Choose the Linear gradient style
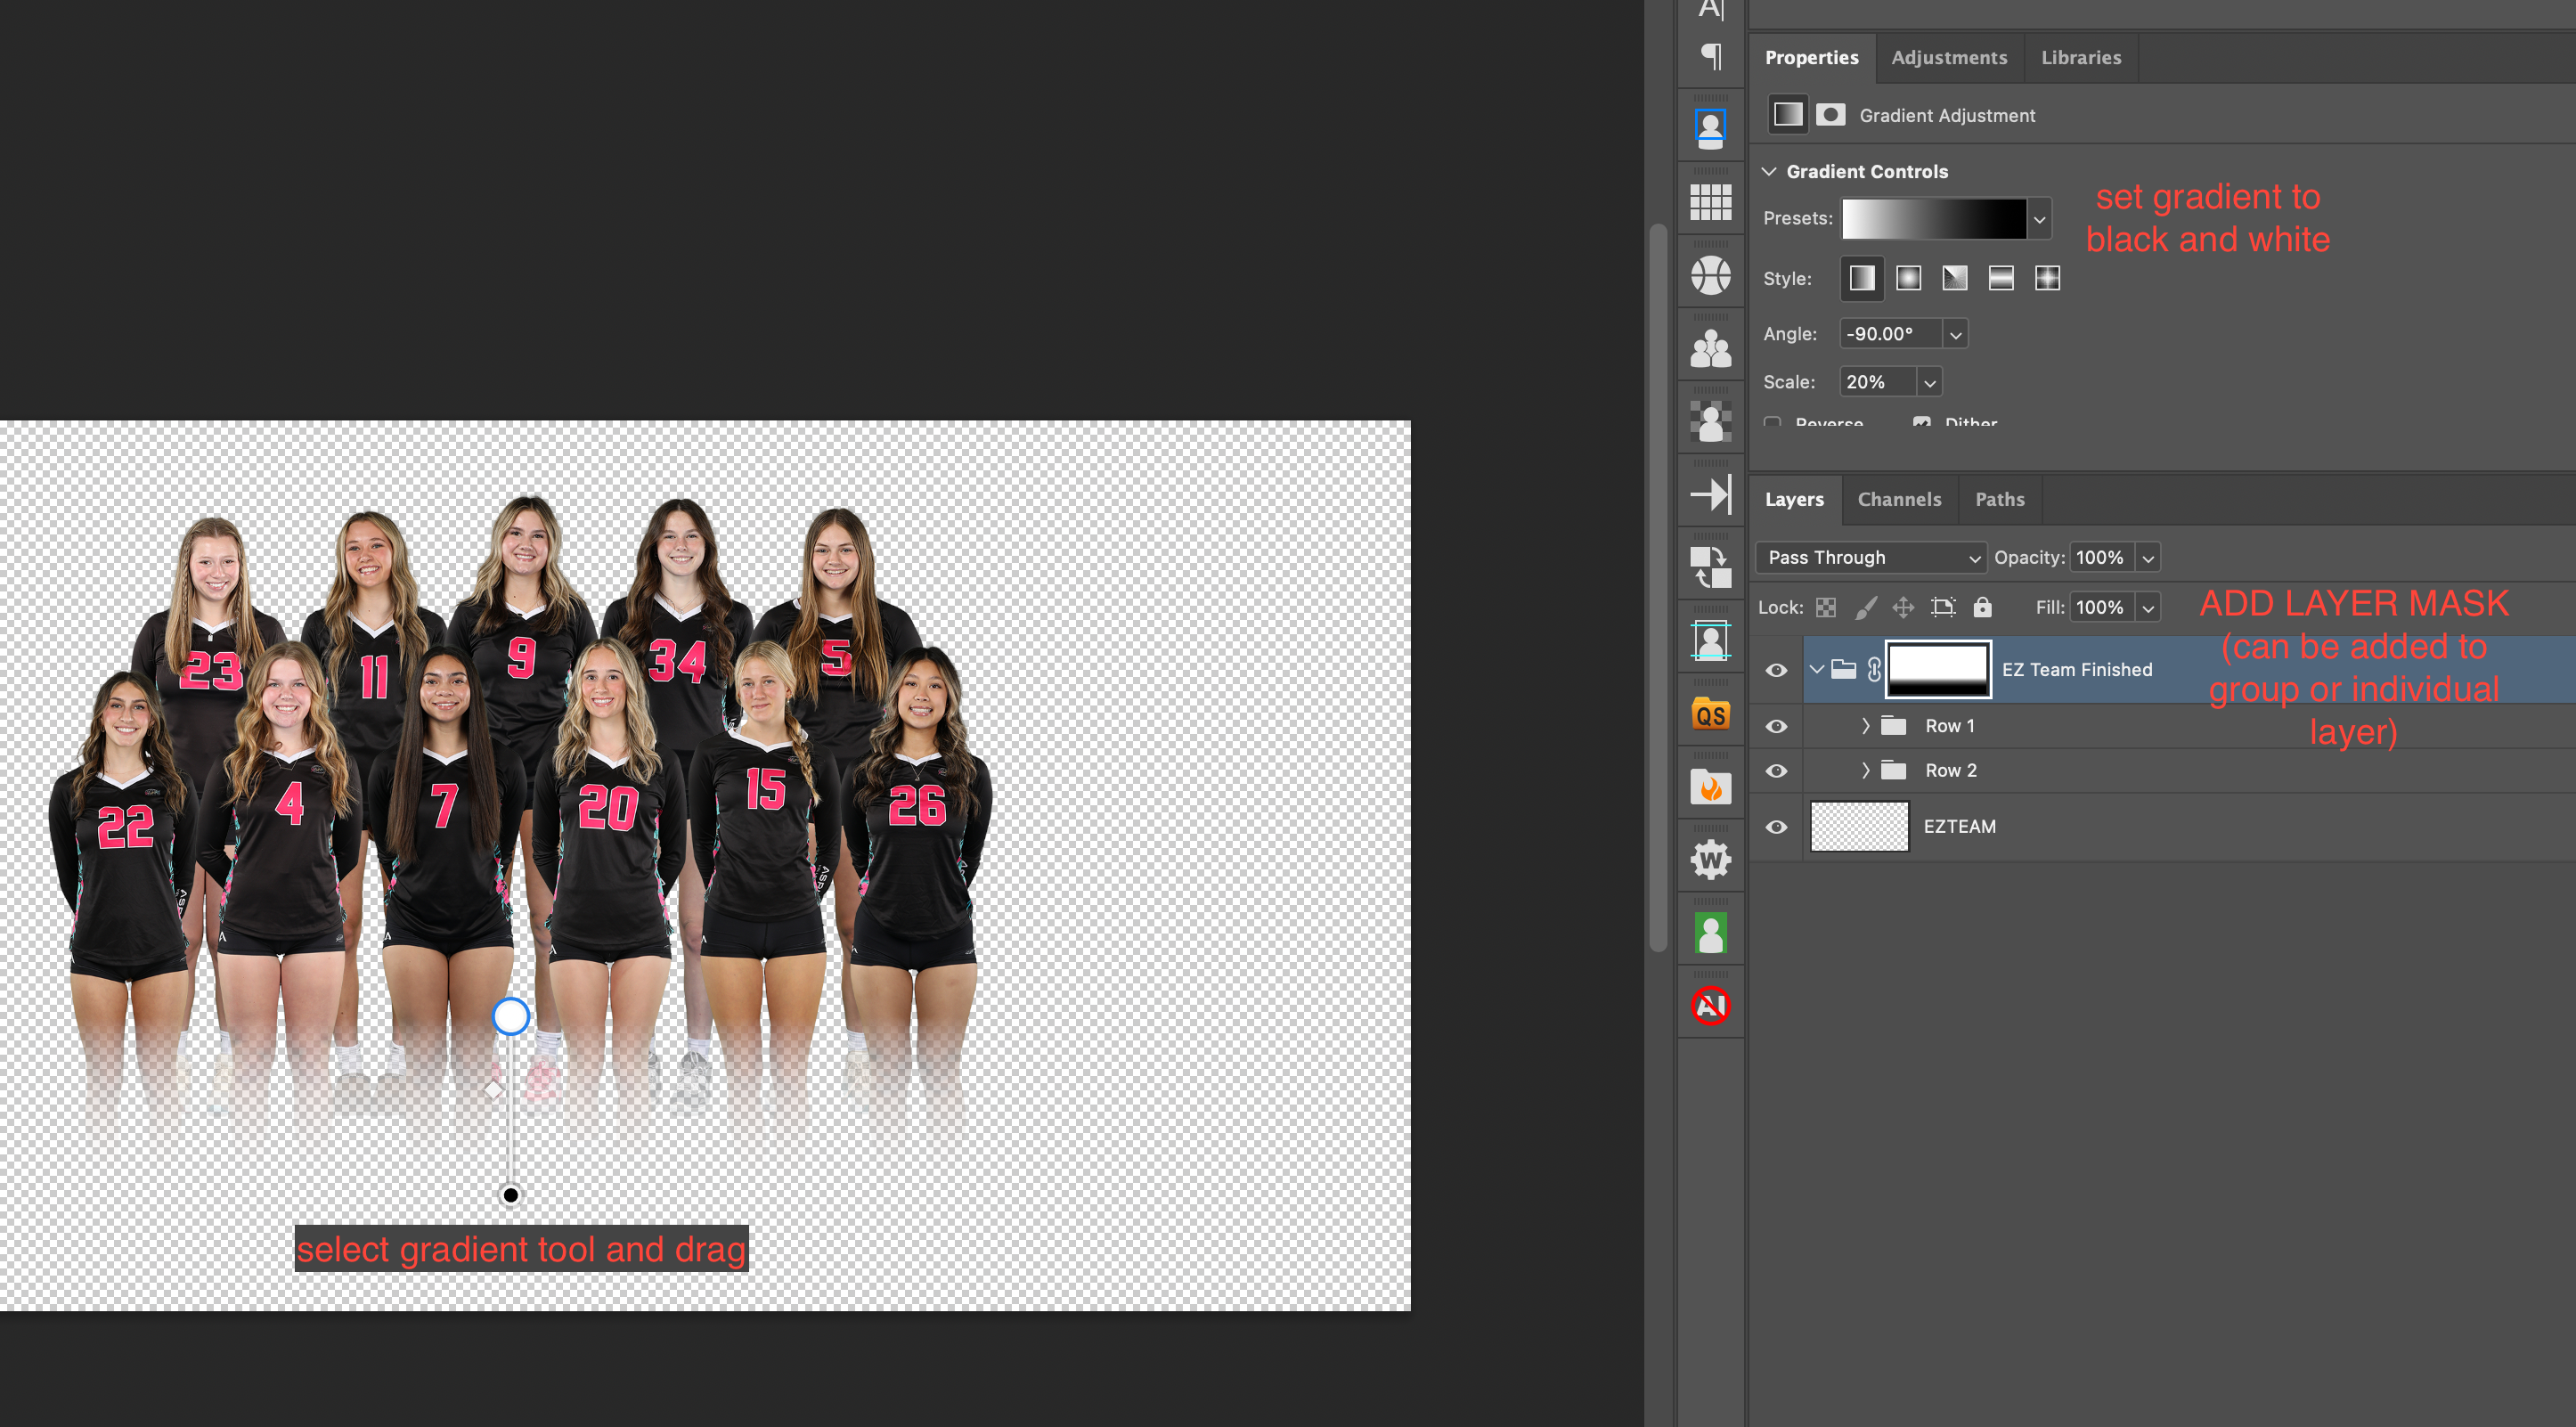The width and height of the screenshot is (2576, 1427). click(1862, 278)
